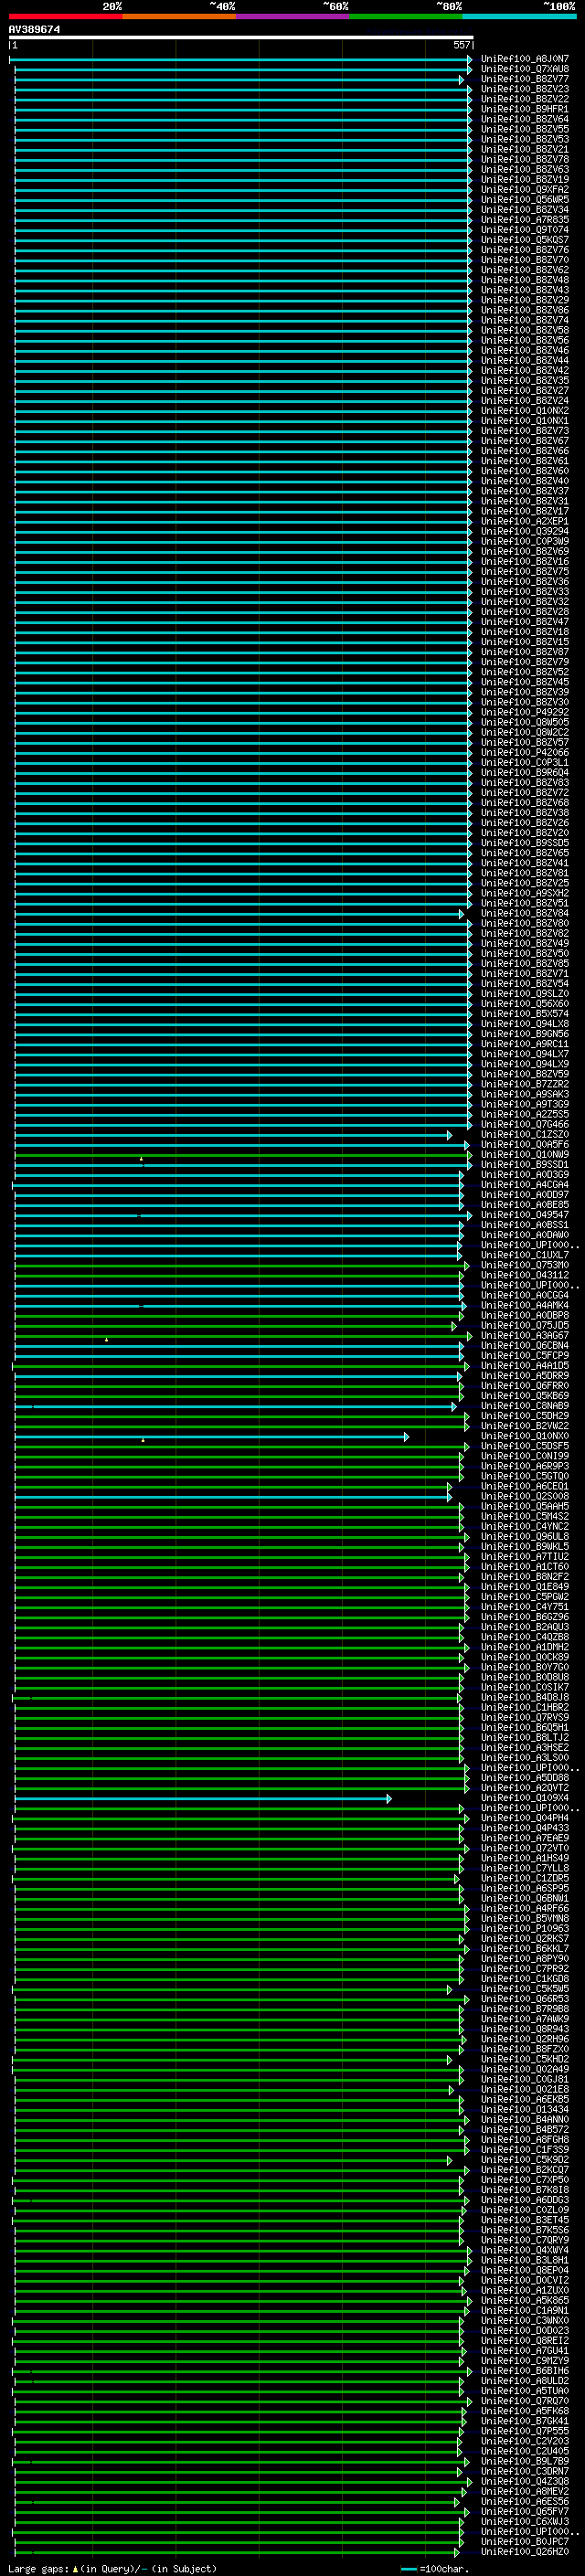The width and height of the screenshot is (585, 2576).
Task: Click green hit label UniRef100_Q10NW9
Action: pos(524,1154)
